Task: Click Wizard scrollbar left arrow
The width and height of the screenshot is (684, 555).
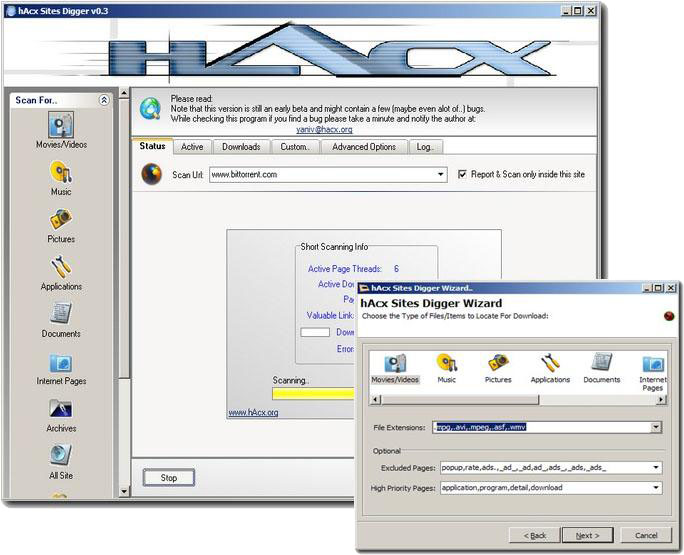Action: (x=376, y=400)
